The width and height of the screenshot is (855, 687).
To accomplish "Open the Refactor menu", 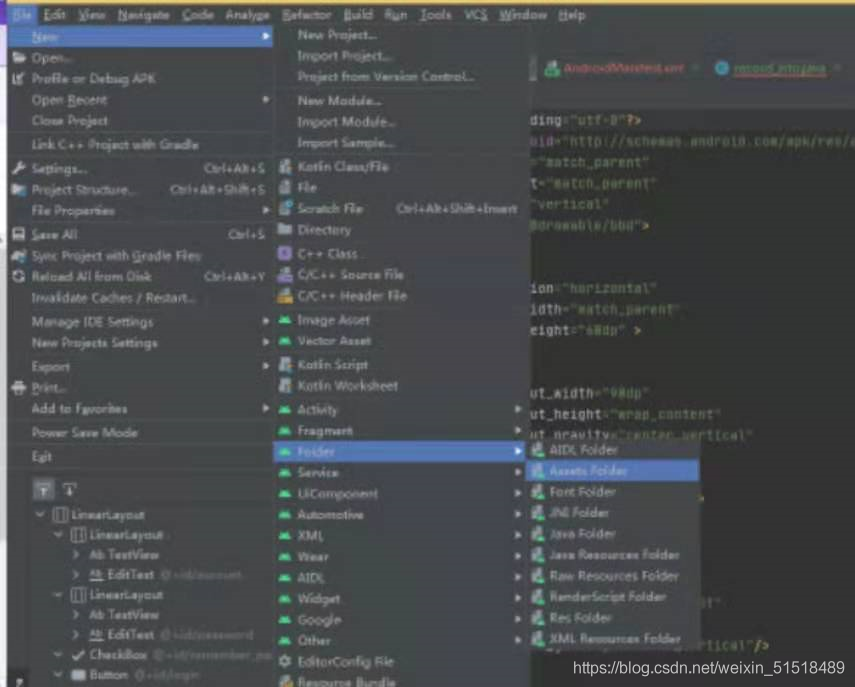I will click(306, 15).
